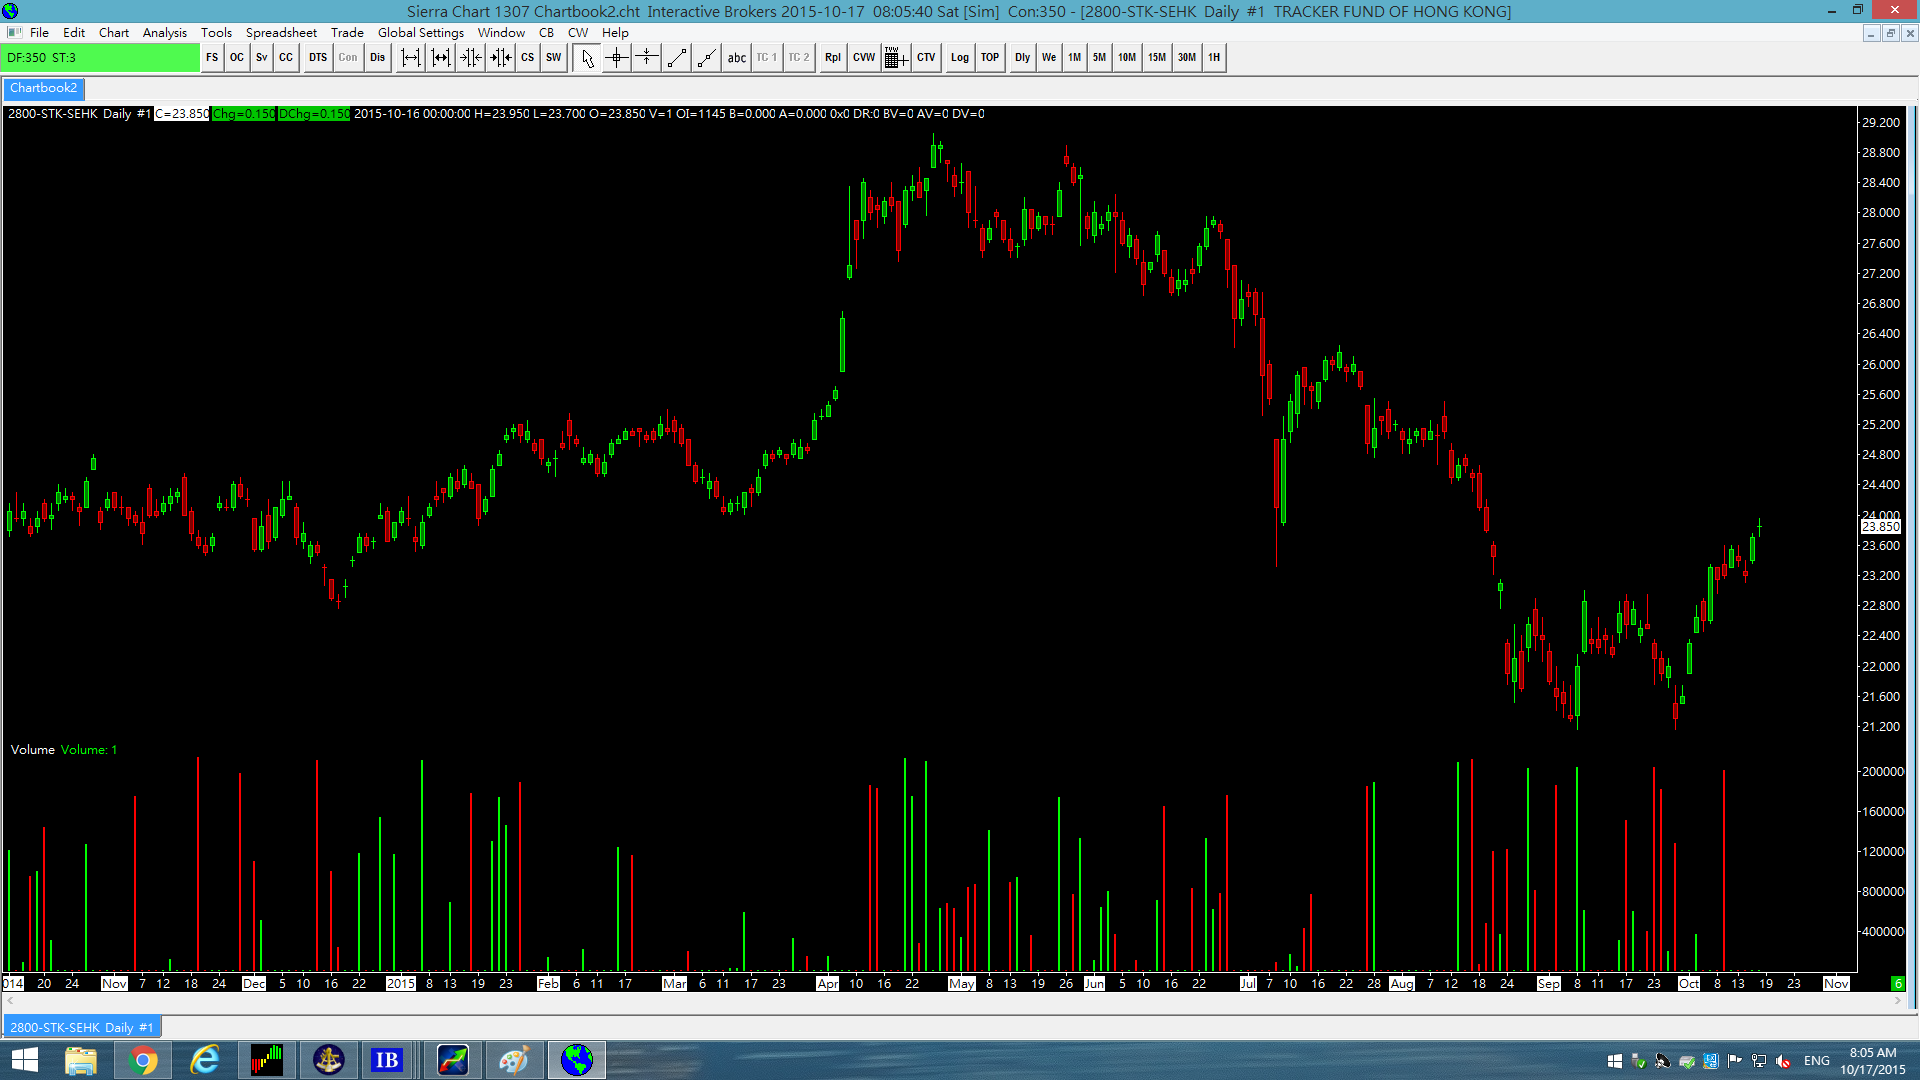
Task: Open the chart values window grid icon
Action: click(x=896, y=58)
